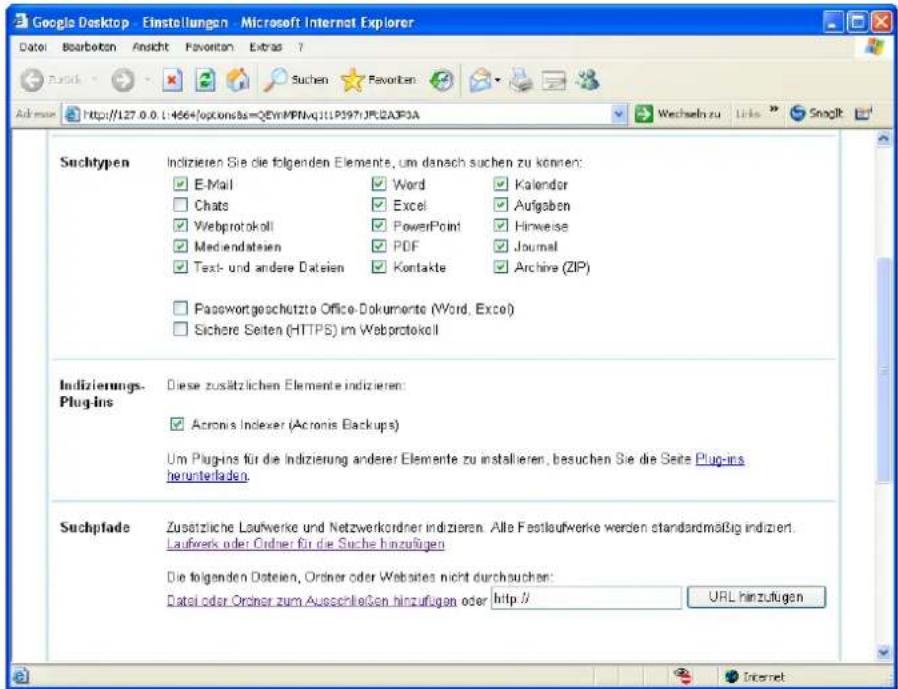This screenshot has width=898, height=689.
Task: Toggle the PDF checkbox
Action: [x=379, y=246]
